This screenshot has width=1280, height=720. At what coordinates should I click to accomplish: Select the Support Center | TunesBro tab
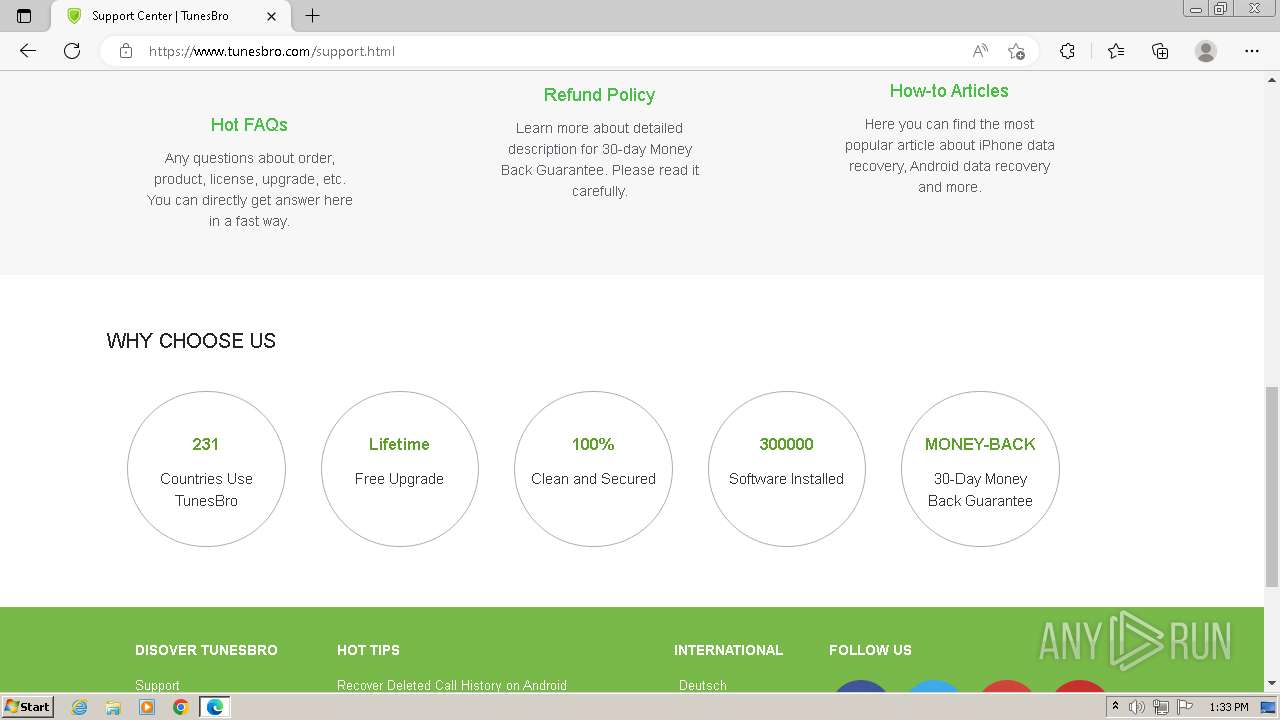pyautogui.click(x=169, y=16)
